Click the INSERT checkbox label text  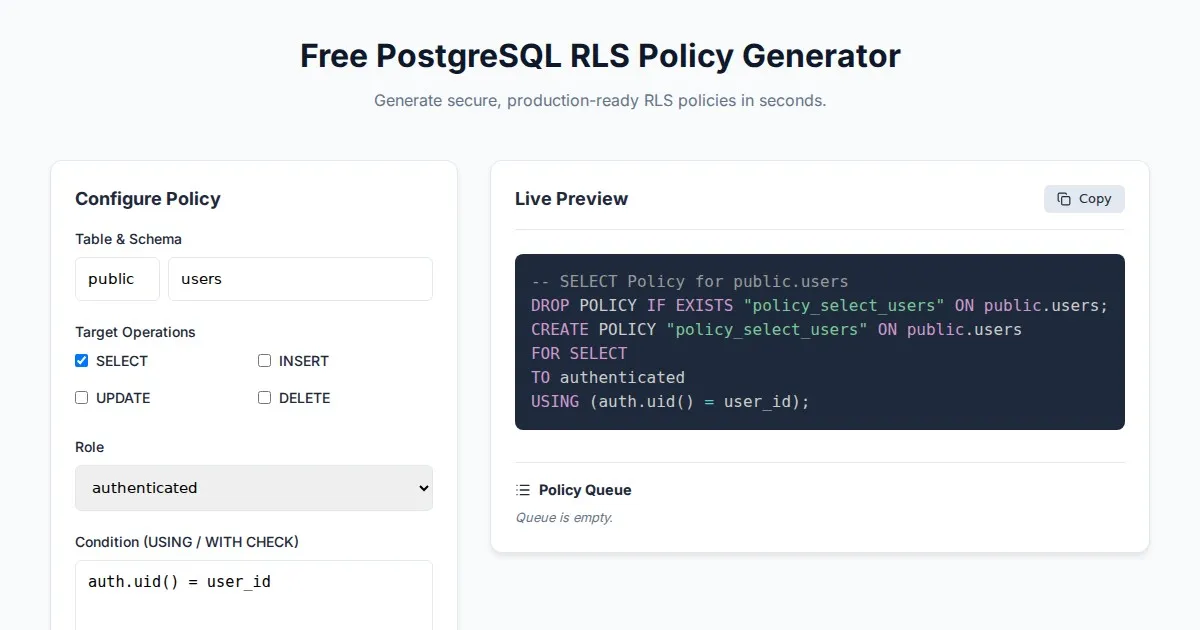point(304,361)
